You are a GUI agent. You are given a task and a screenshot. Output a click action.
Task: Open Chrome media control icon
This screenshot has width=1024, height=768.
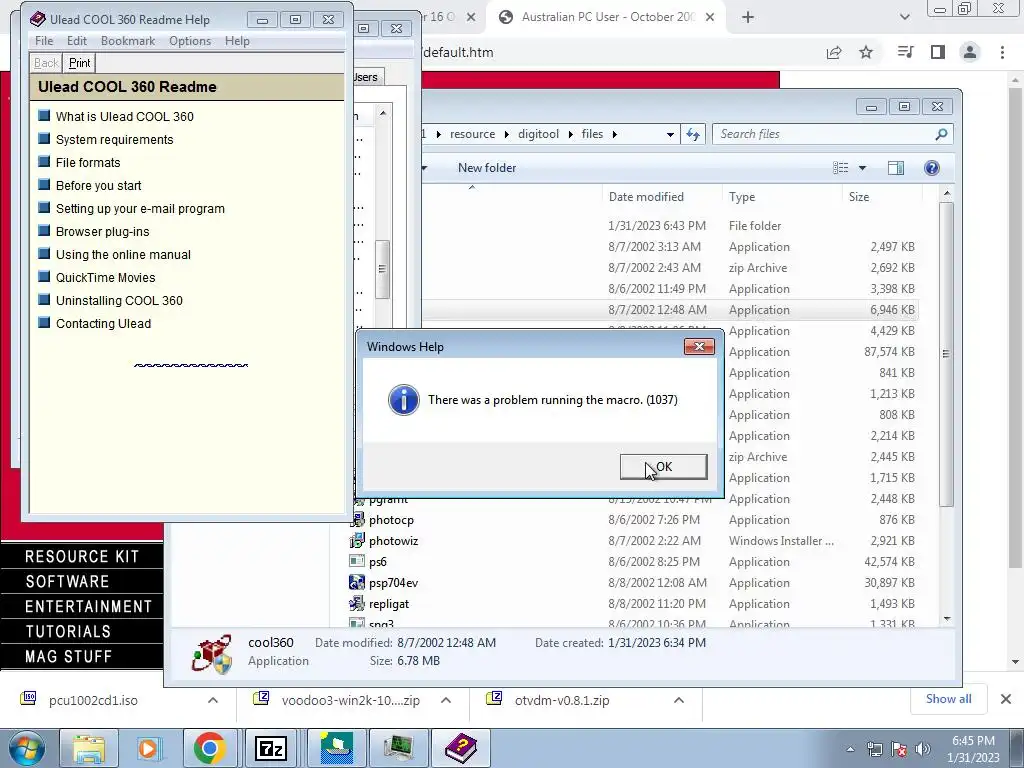click(x=905, y=52)
